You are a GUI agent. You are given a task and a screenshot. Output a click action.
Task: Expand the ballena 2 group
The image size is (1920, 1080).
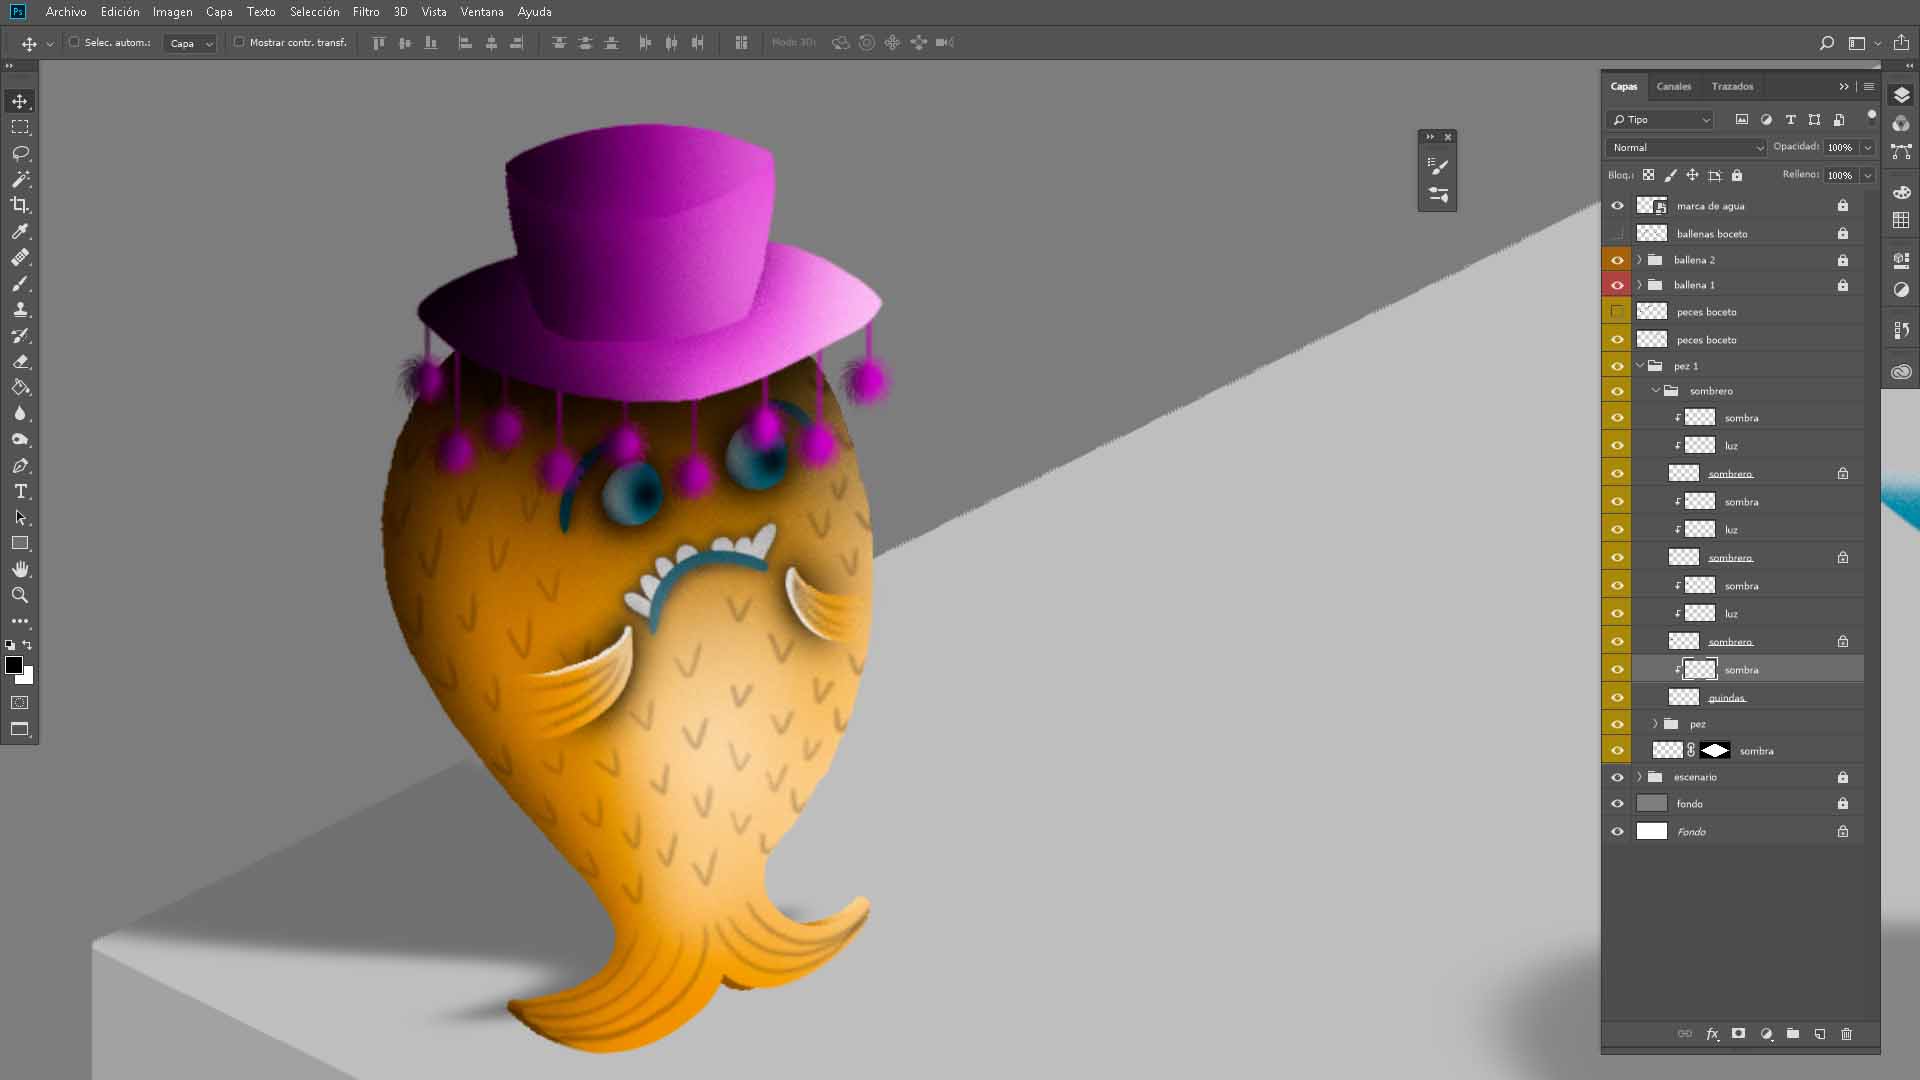(x=1639, y=260)
